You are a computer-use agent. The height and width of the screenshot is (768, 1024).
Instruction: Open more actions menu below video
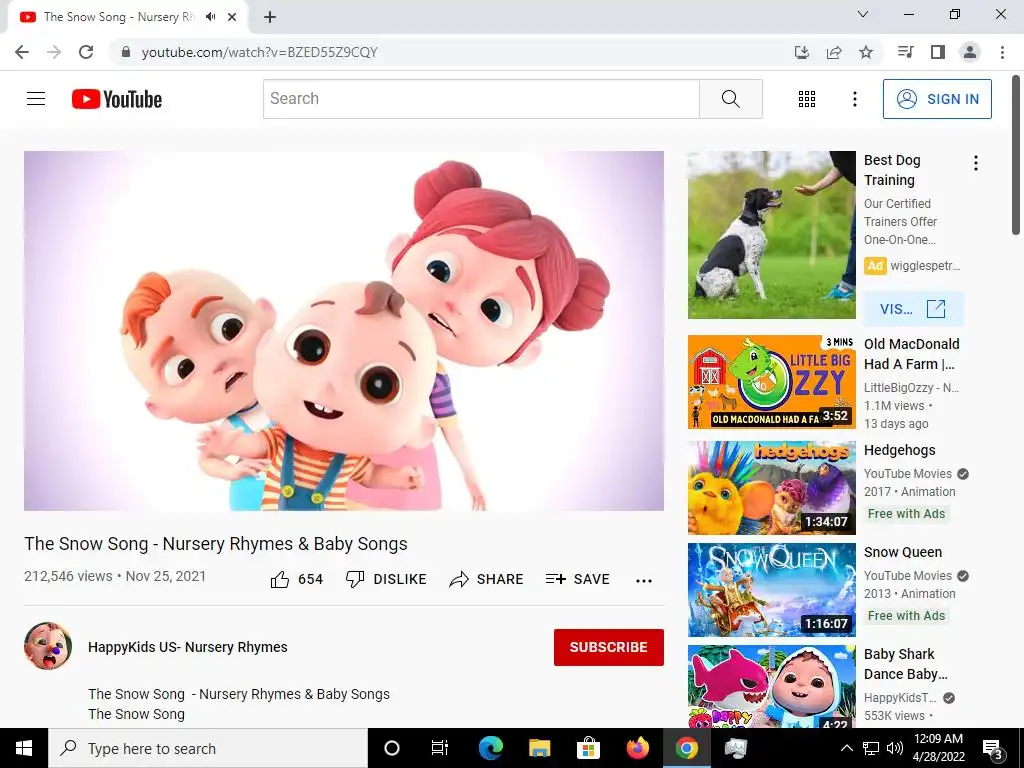644,581
